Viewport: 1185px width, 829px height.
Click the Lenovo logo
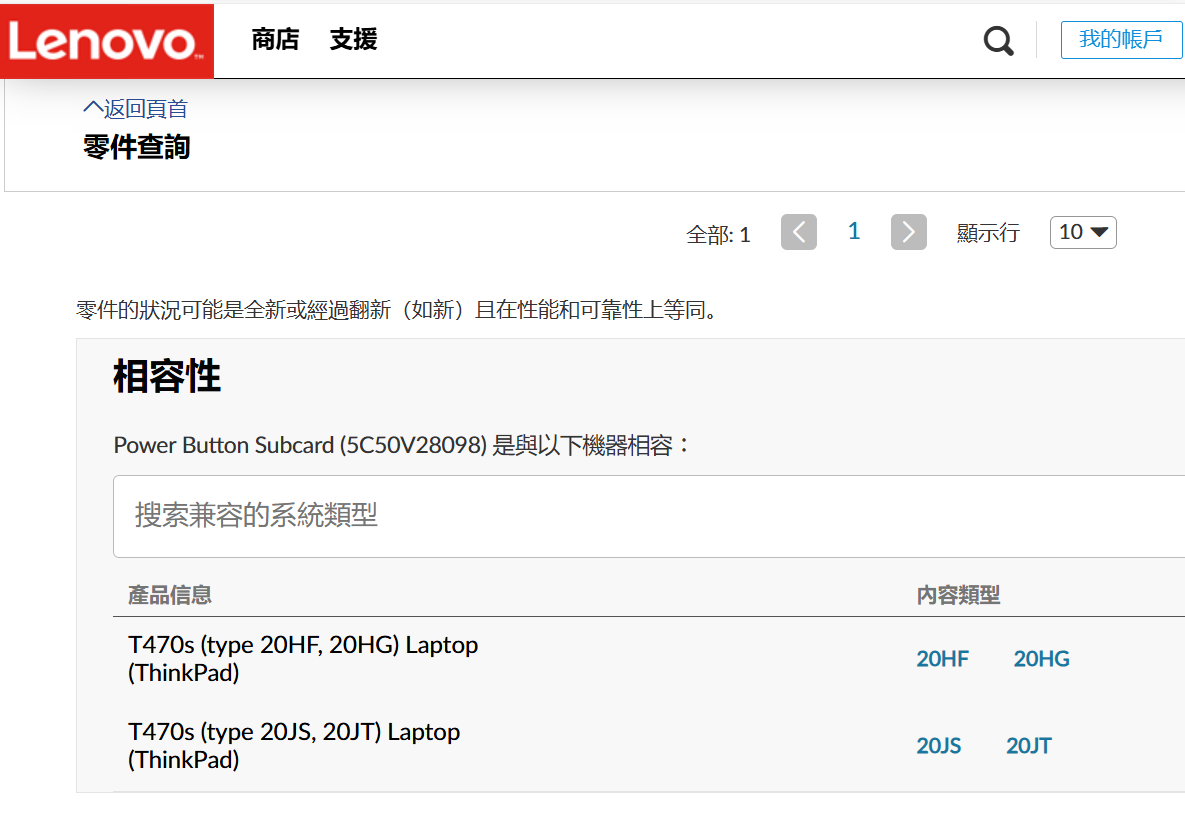(107, 41)
